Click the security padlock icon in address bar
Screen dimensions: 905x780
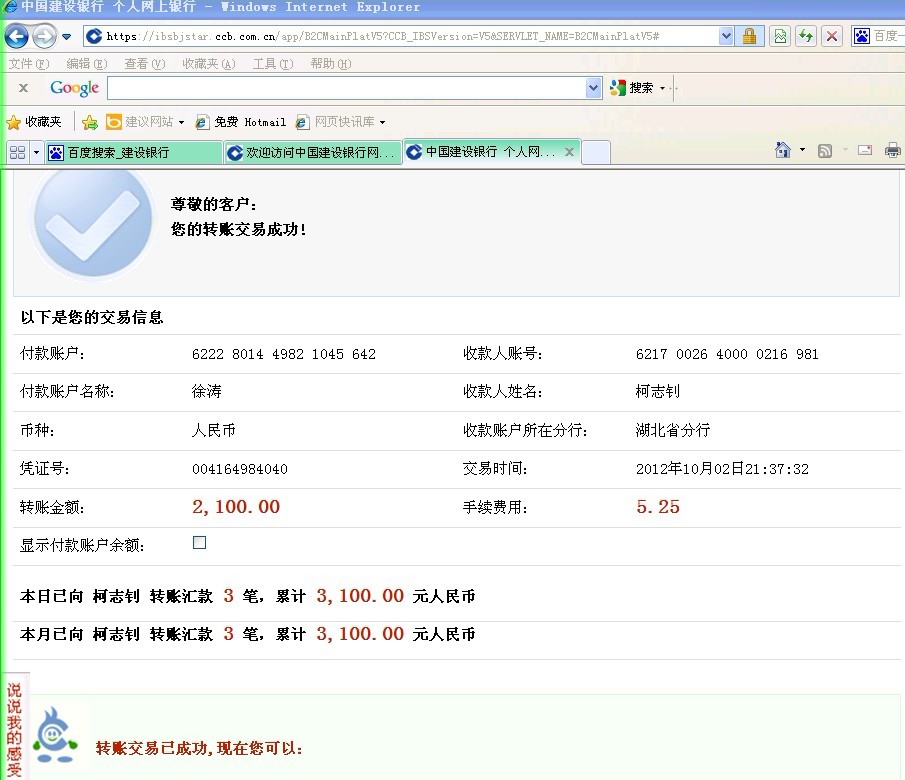tap(749, 37)
